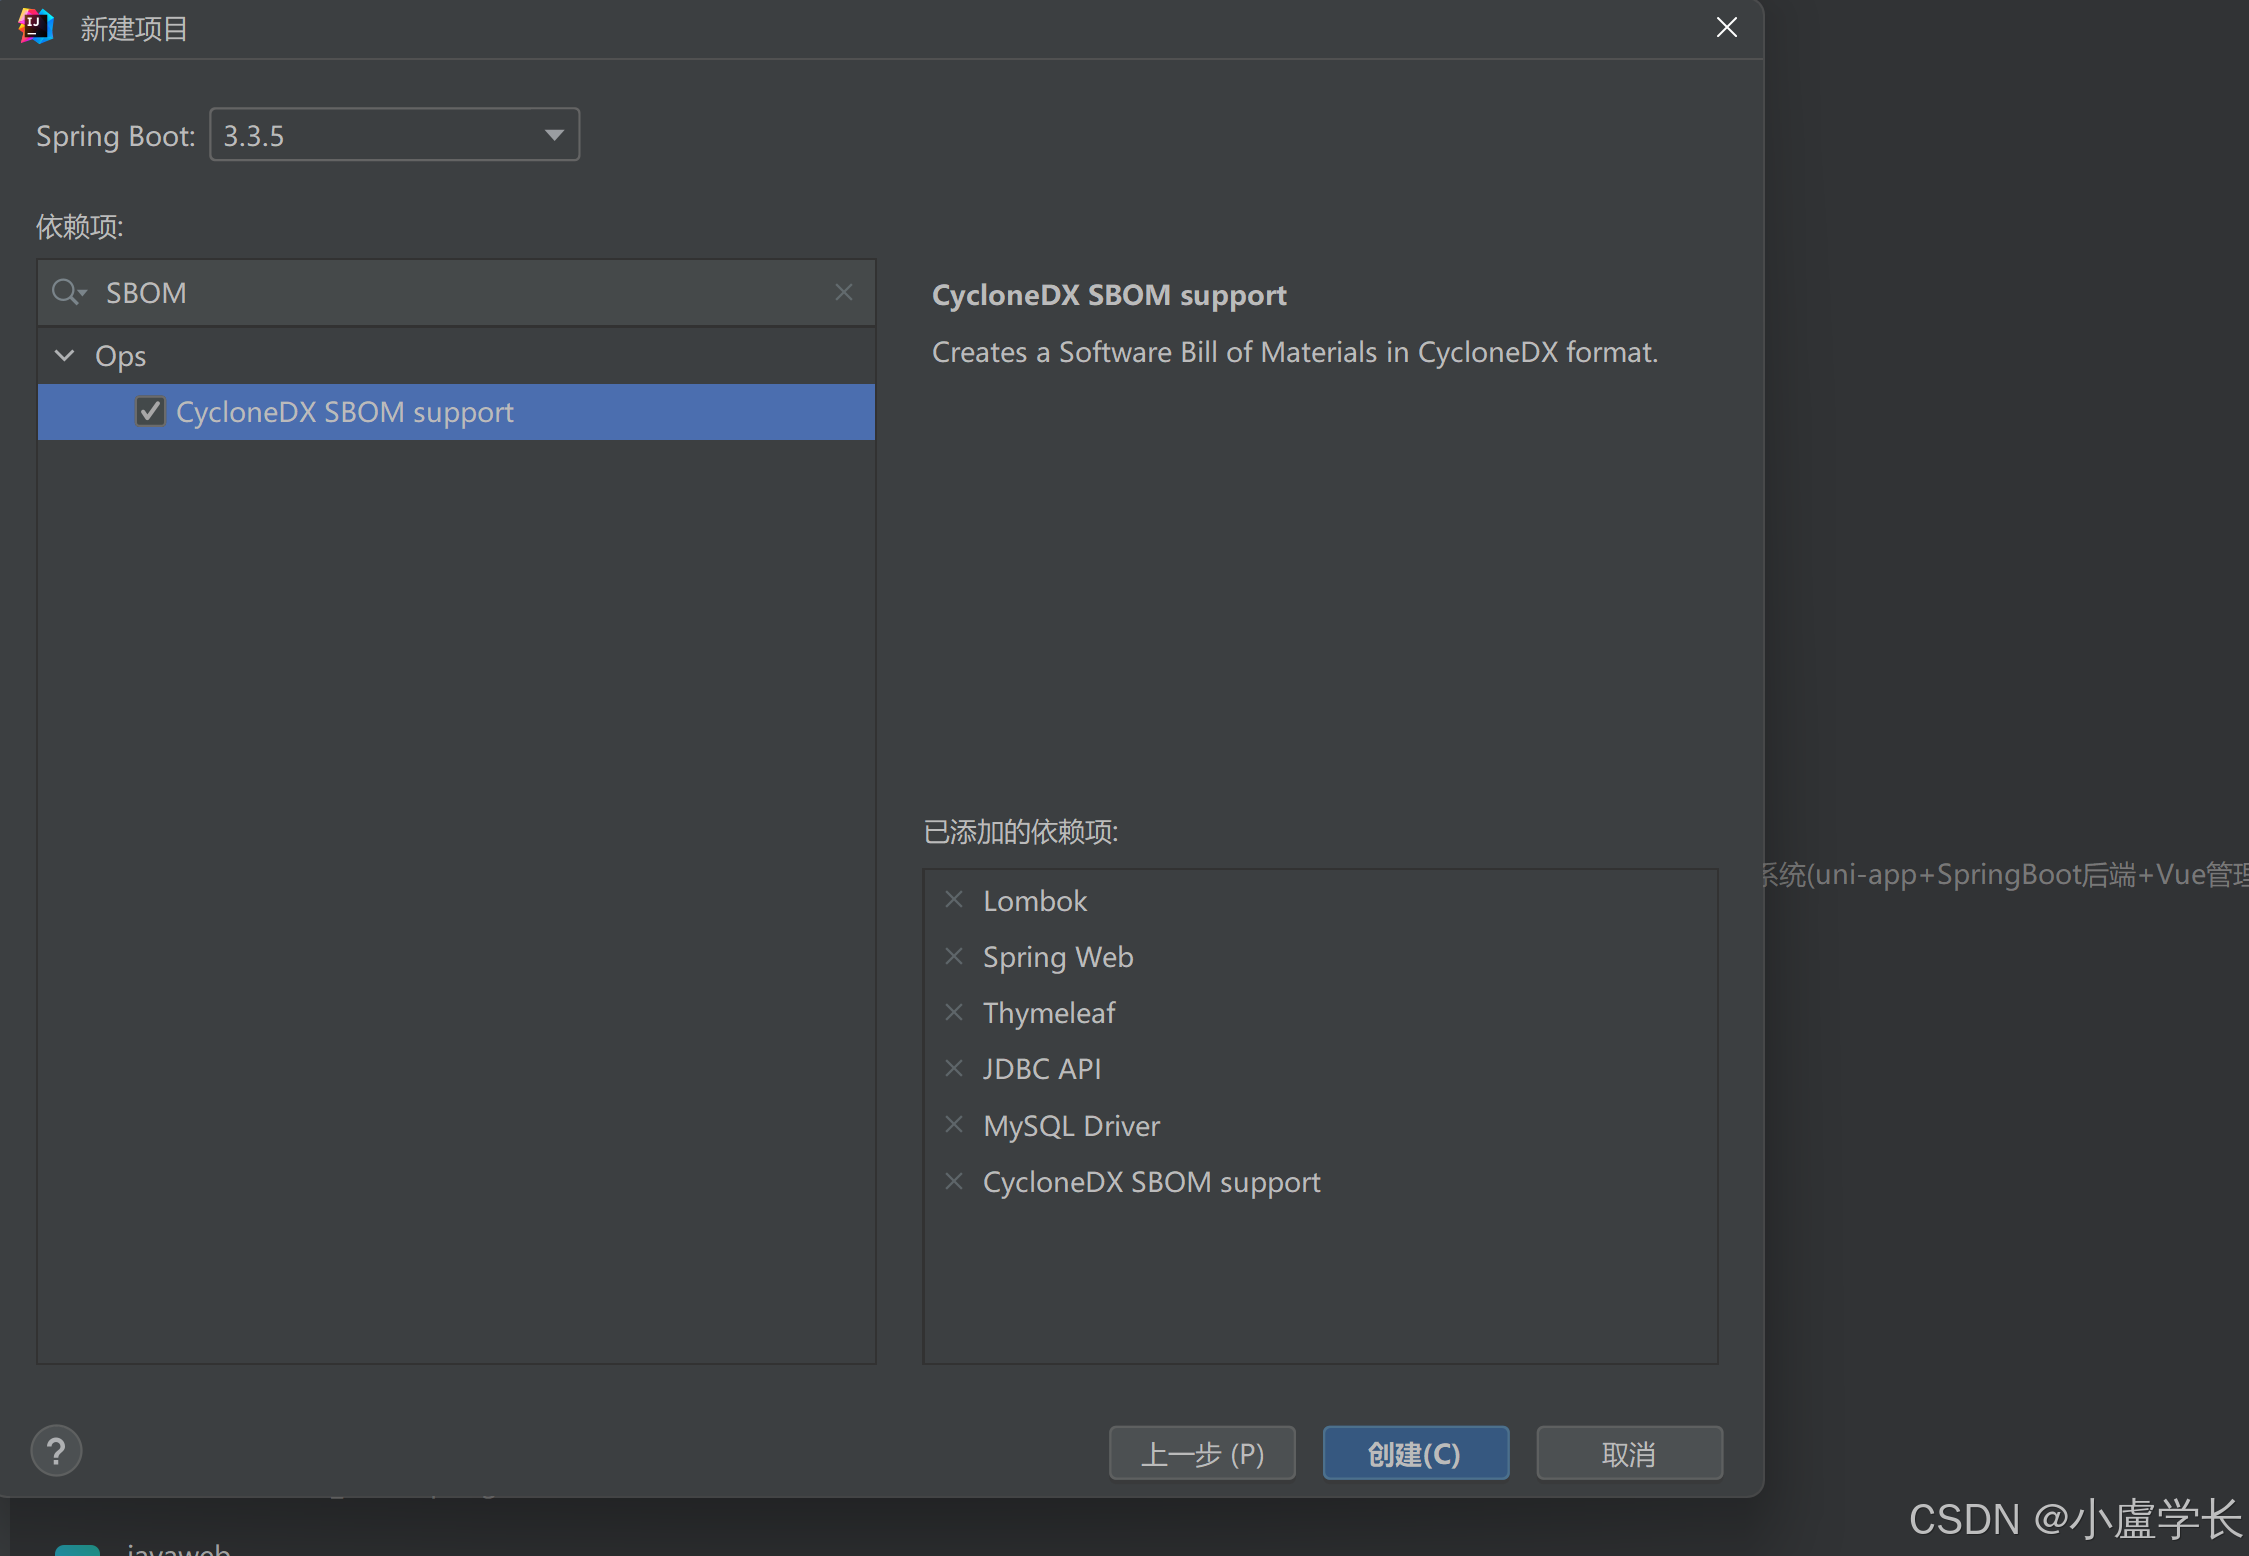The width and height of the screenshot is (2249, 1556).
Task: Remove JDBC API dependency via X icon
Action: [x=954, y=1068]
